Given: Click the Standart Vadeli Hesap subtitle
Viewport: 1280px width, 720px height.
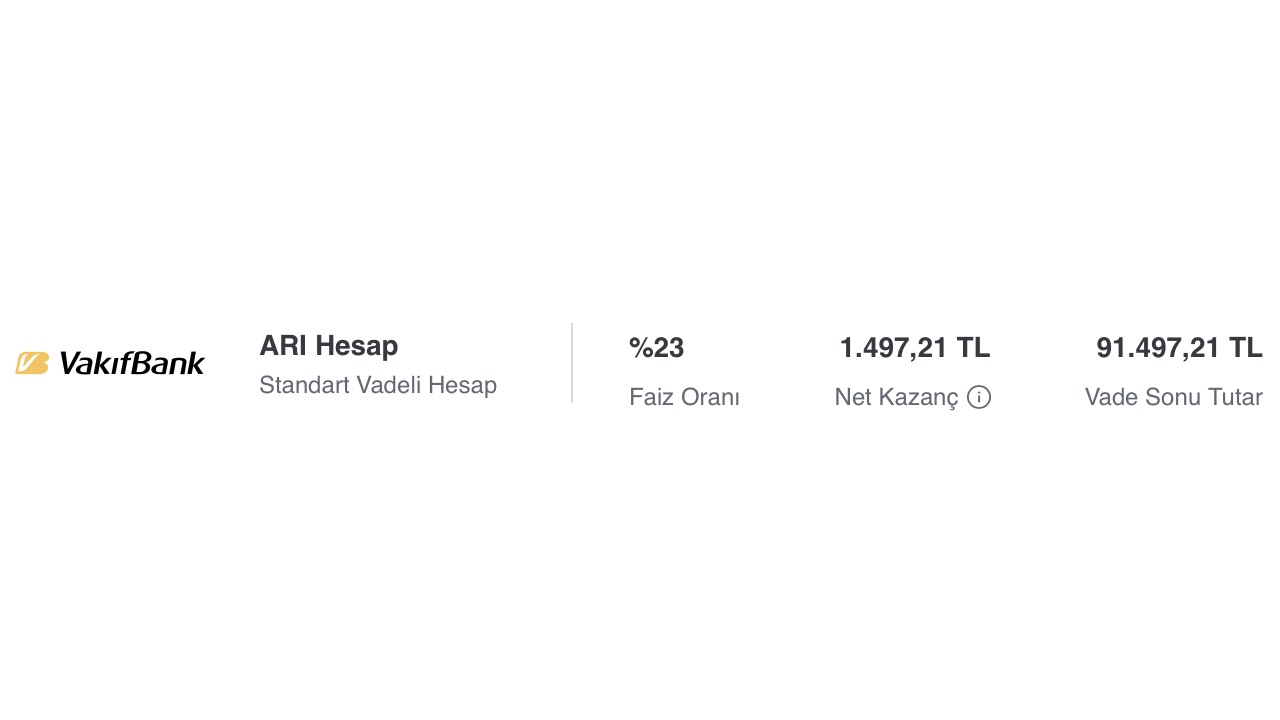Looking at the screenshot, I should [x=377, y=385].
